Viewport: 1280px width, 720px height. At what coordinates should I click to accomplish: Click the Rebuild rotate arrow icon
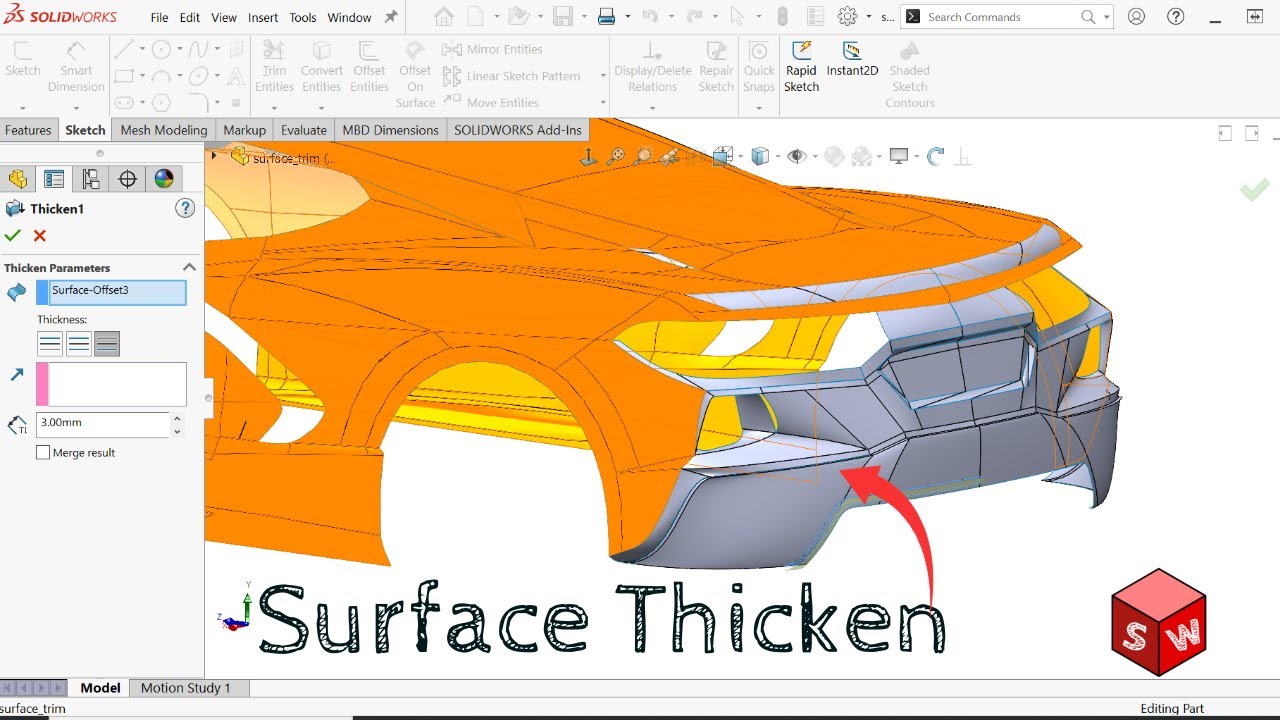[x=936, y=156]
